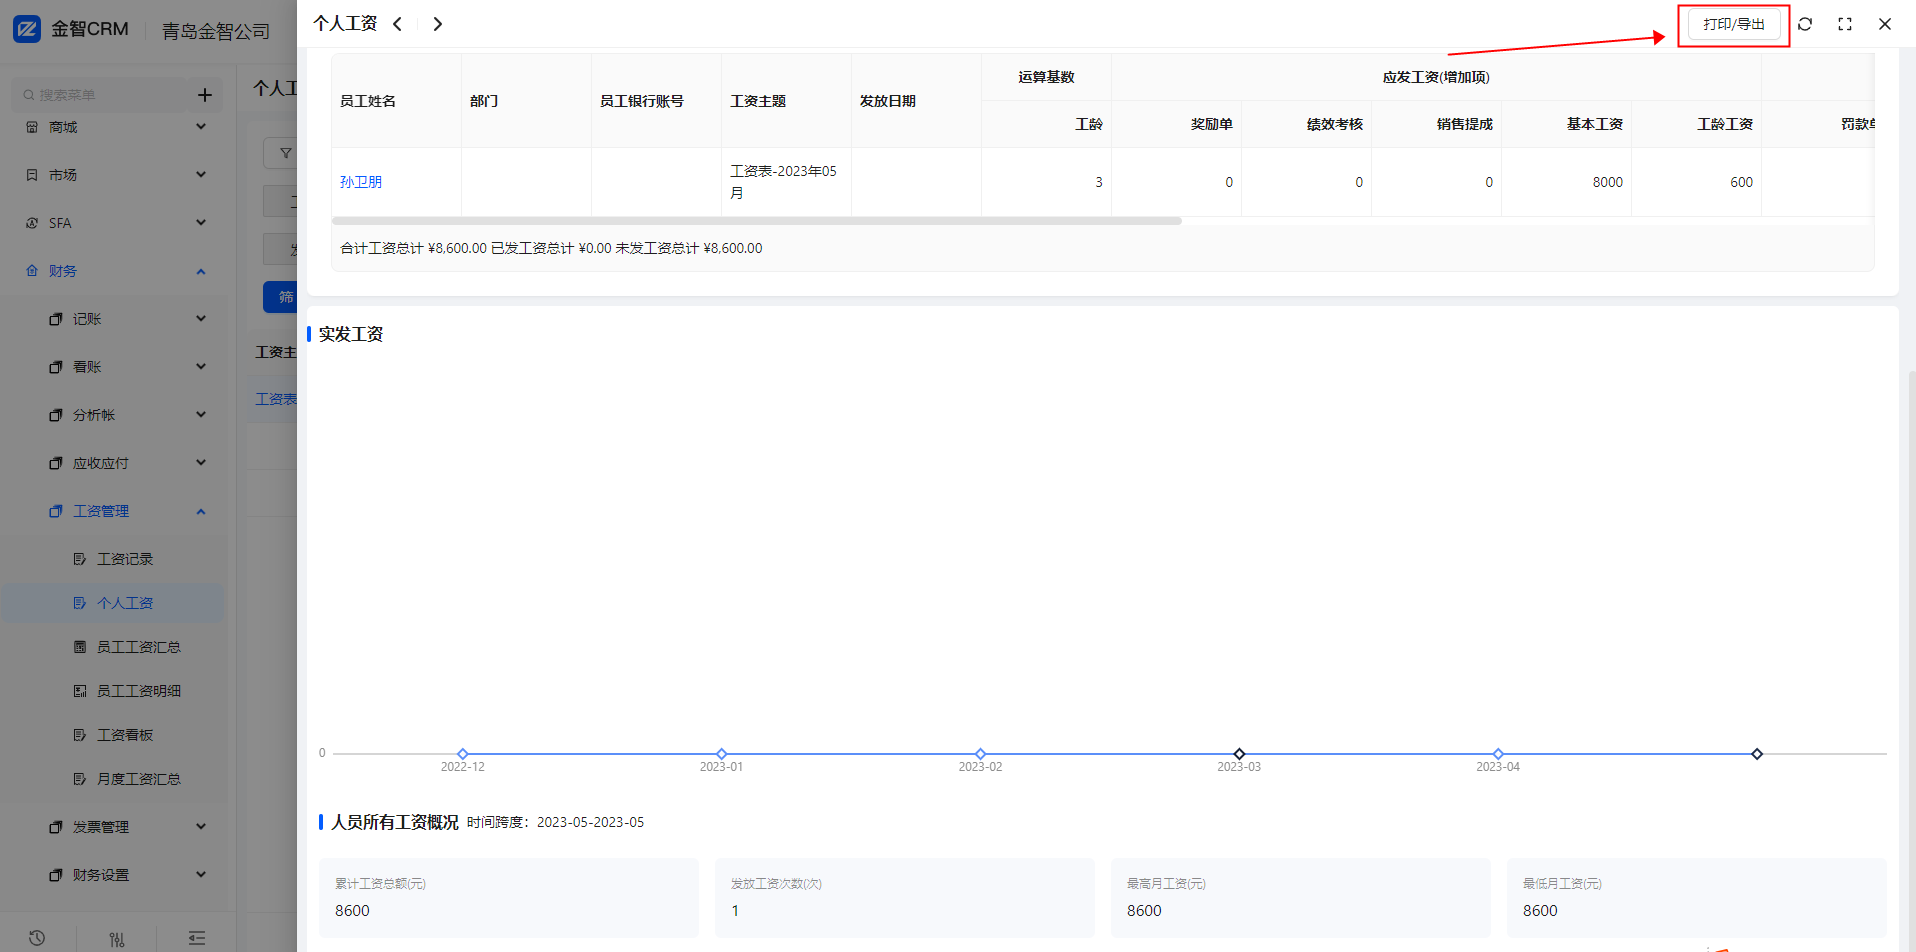This screenshot has height=952, width=1916.
Task: Expand 市场 menu chevron
Action: (x=201, y=175)
